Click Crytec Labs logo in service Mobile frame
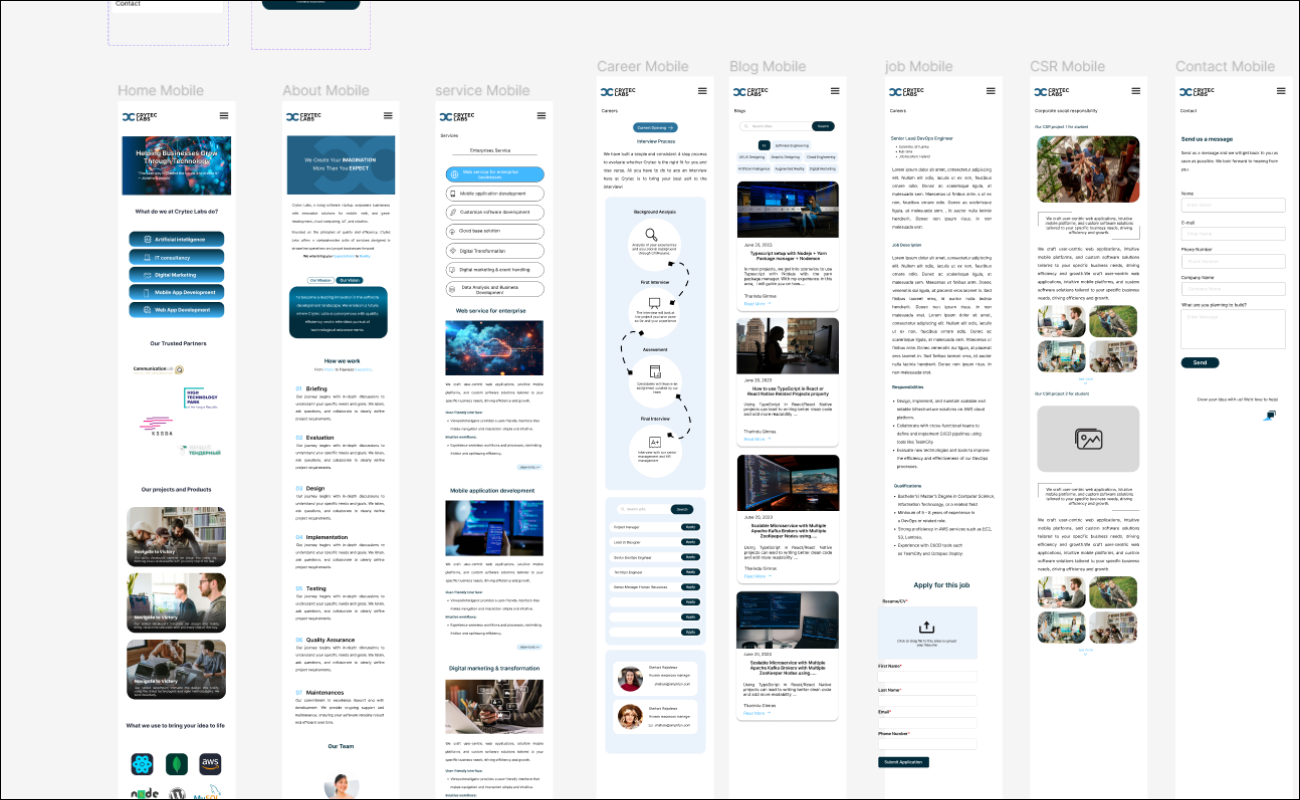1300x800 pixels. pos(457,117)
